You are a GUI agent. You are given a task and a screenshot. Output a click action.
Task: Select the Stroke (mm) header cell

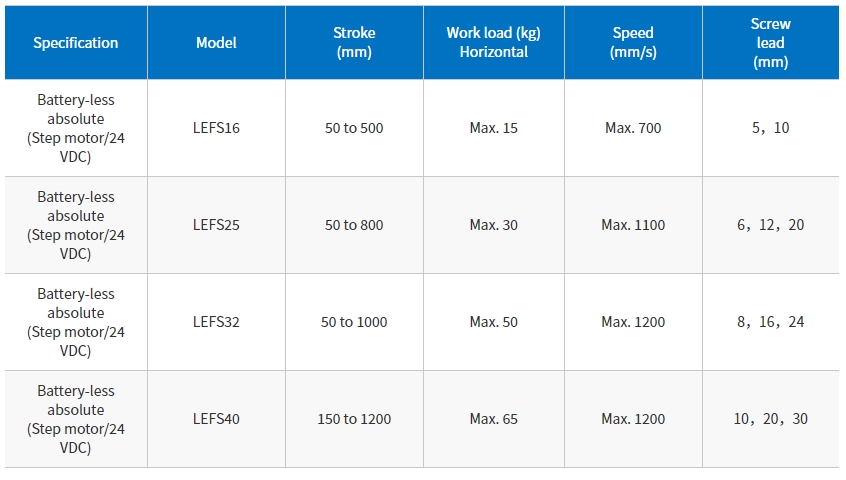coord(354,43)
